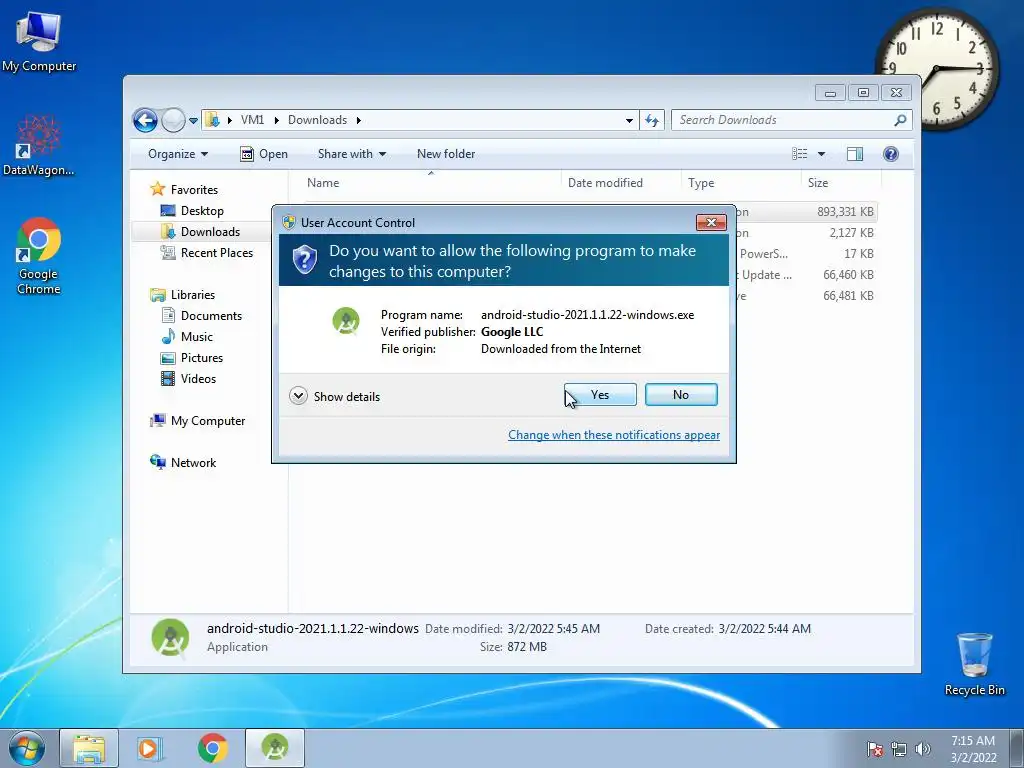Sort by the Name column header
Viewport: 1024px width, 768px height.
coord(430,183)
